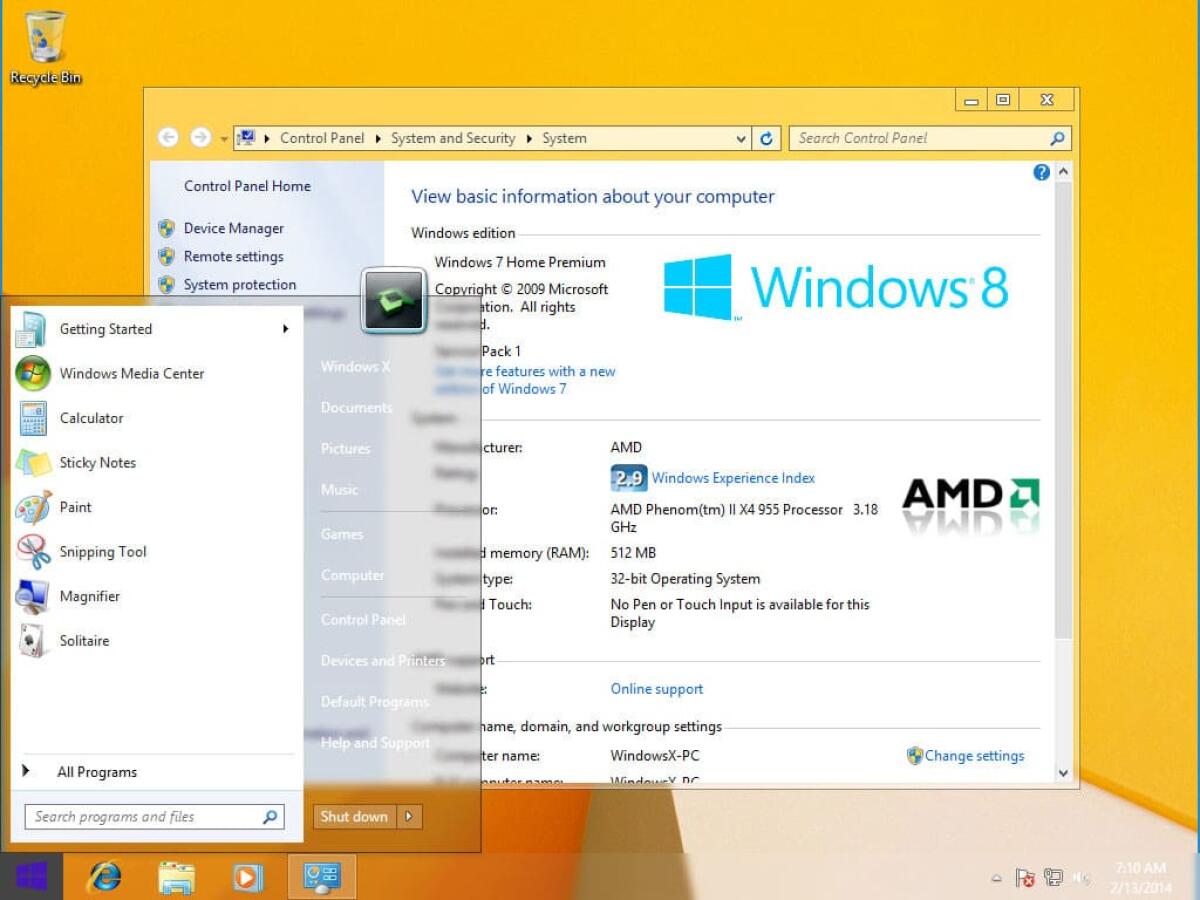
Task: Click the blue Help question mark
Action: [x=1041, y=172]
